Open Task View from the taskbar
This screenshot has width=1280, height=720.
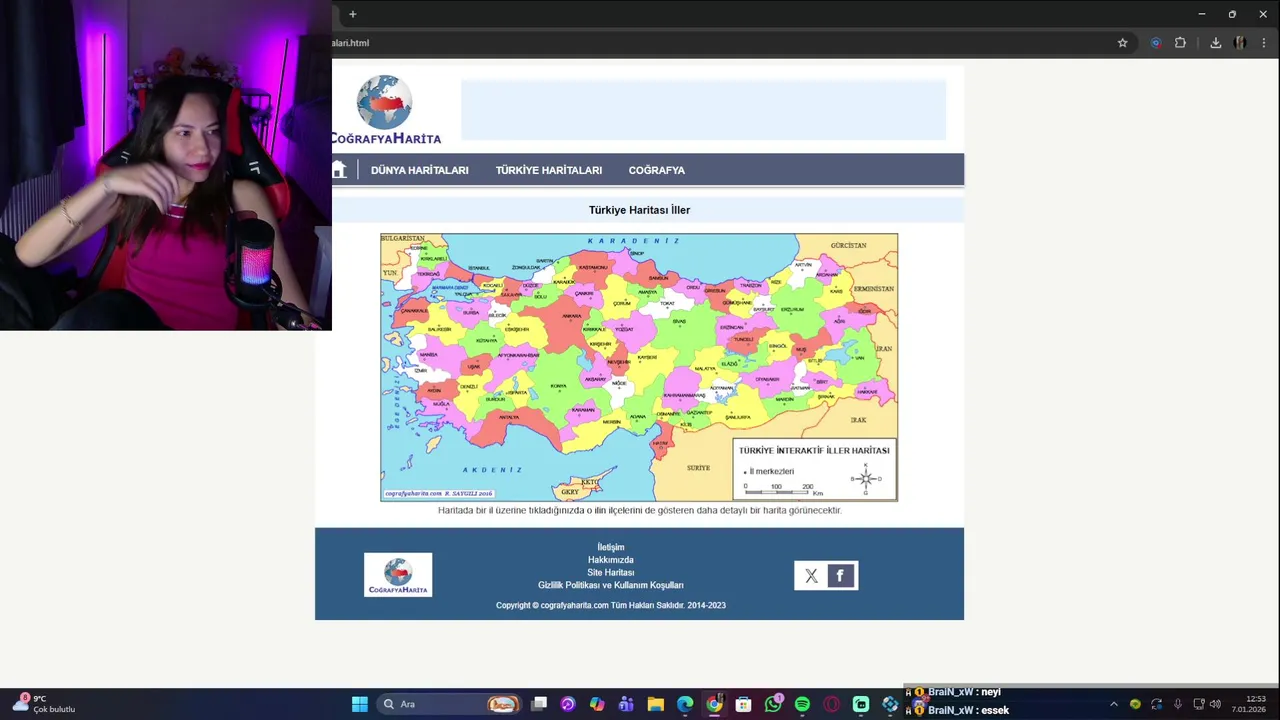click(x=539, y=704)
